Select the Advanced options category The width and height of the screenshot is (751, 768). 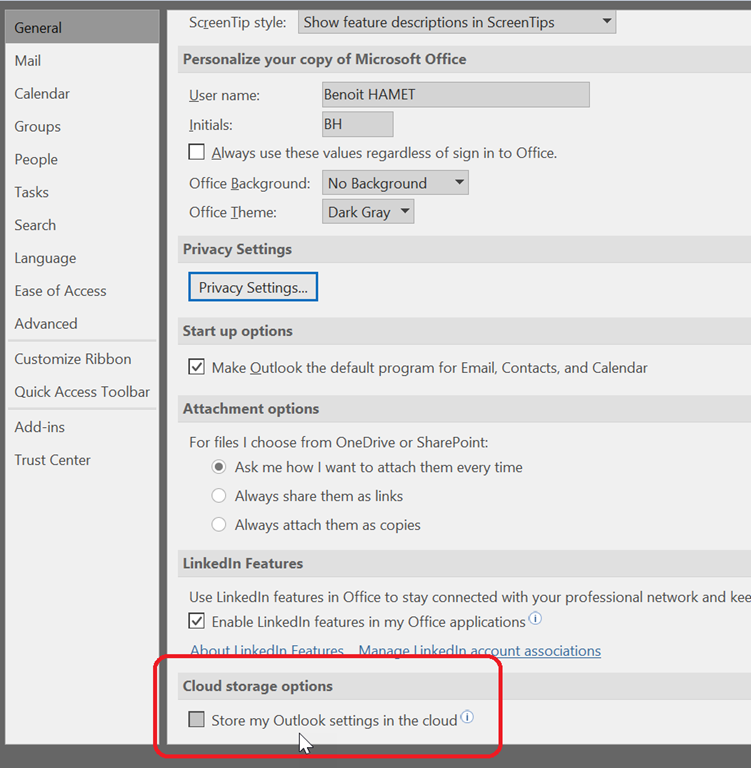46,324
